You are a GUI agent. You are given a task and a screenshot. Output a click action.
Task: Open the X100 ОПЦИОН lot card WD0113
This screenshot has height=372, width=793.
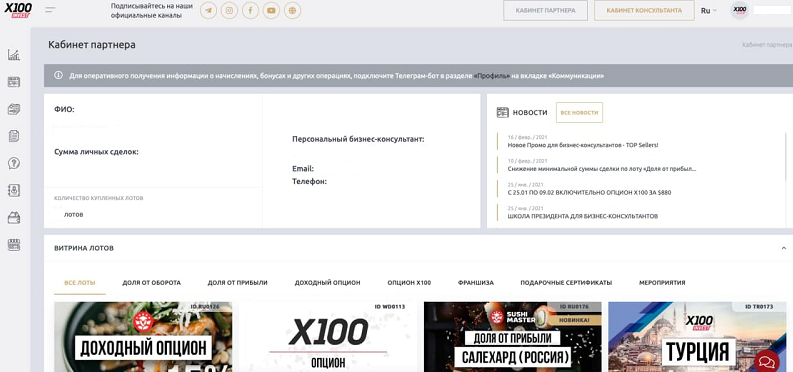click(328, 337)
